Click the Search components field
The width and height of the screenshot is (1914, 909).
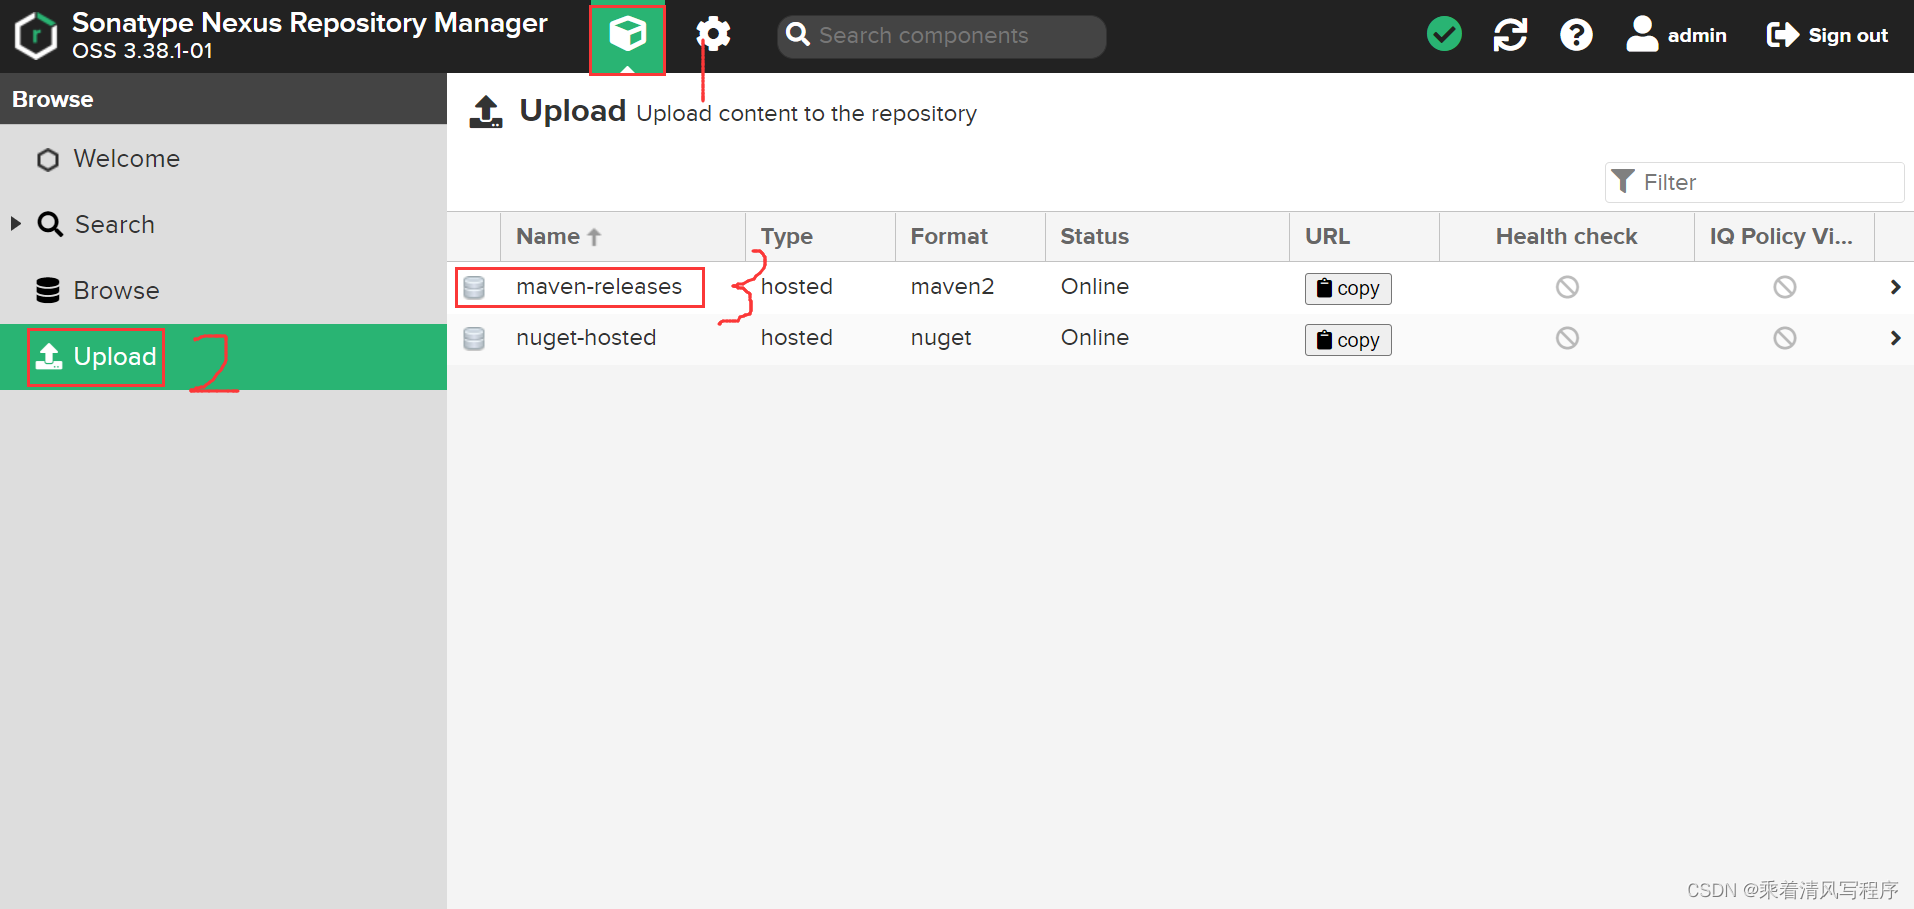coord(942,36)
